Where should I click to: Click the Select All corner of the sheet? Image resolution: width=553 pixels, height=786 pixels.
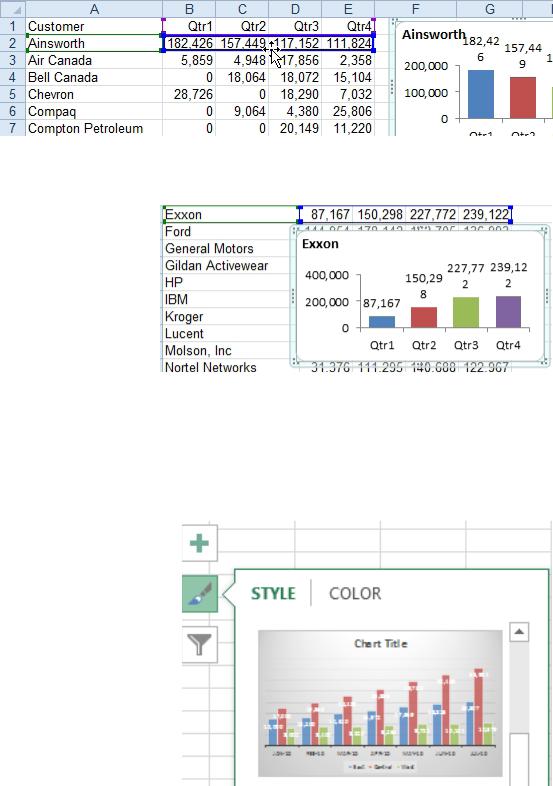click(x=13, y=9)
